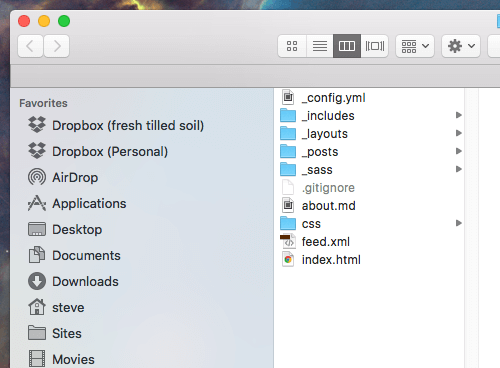Switch Finder to list view
Viewport: 500px width, 368px height.
[x=320, y=46]
